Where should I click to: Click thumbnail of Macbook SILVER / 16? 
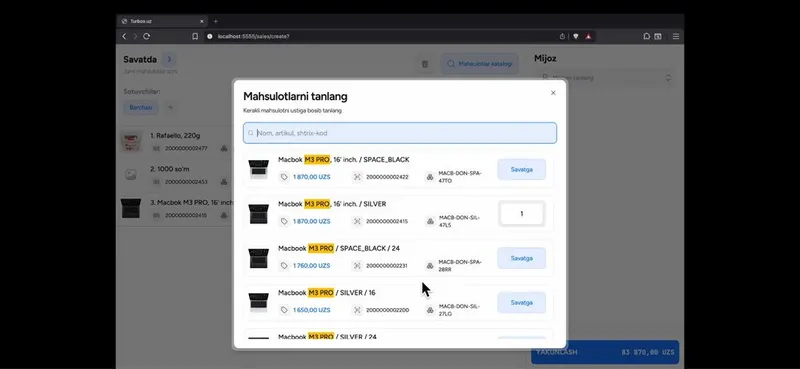point(259,303)
